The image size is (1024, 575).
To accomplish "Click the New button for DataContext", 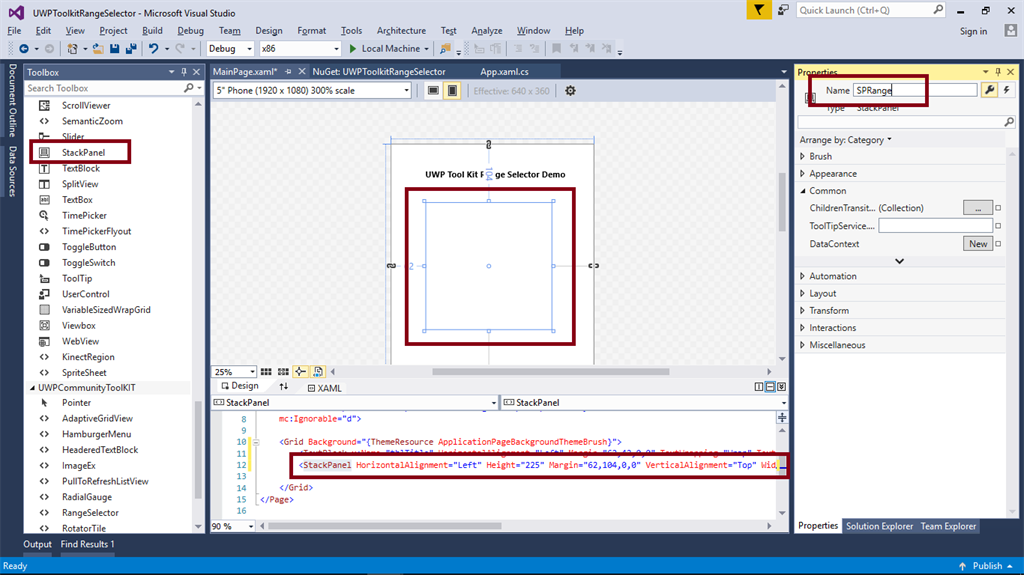I will (x=978, y=244).
